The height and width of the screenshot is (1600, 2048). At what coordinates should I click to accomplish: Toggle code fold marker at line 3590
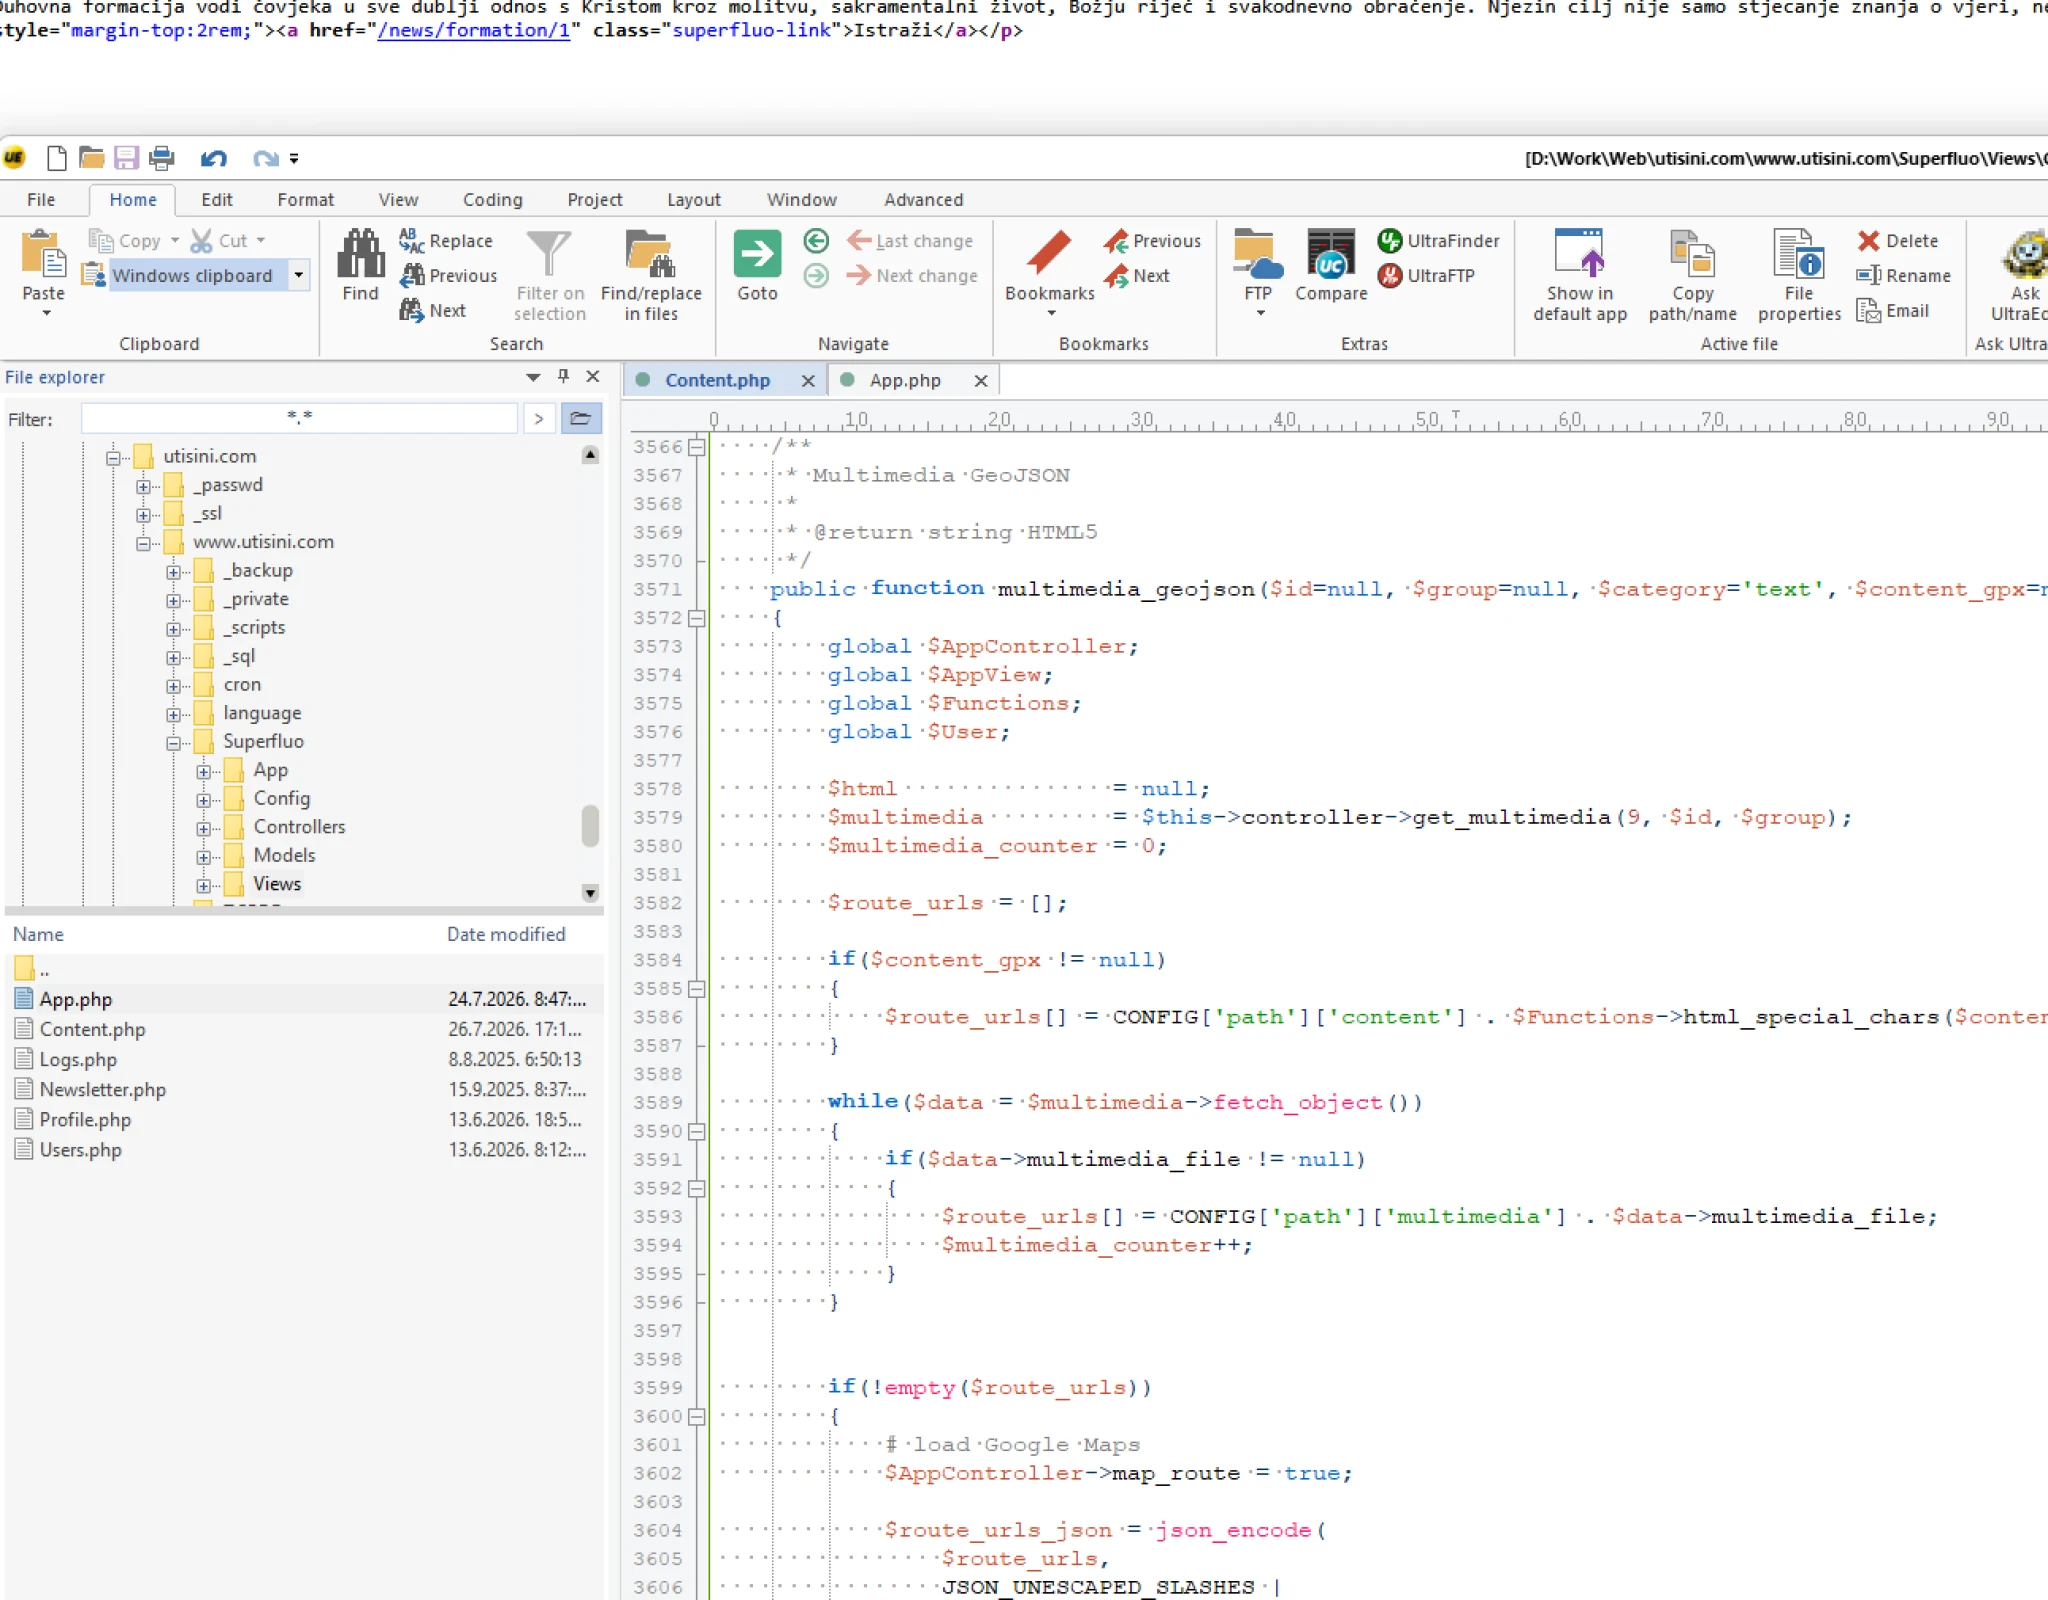(x=697, y=1131)
